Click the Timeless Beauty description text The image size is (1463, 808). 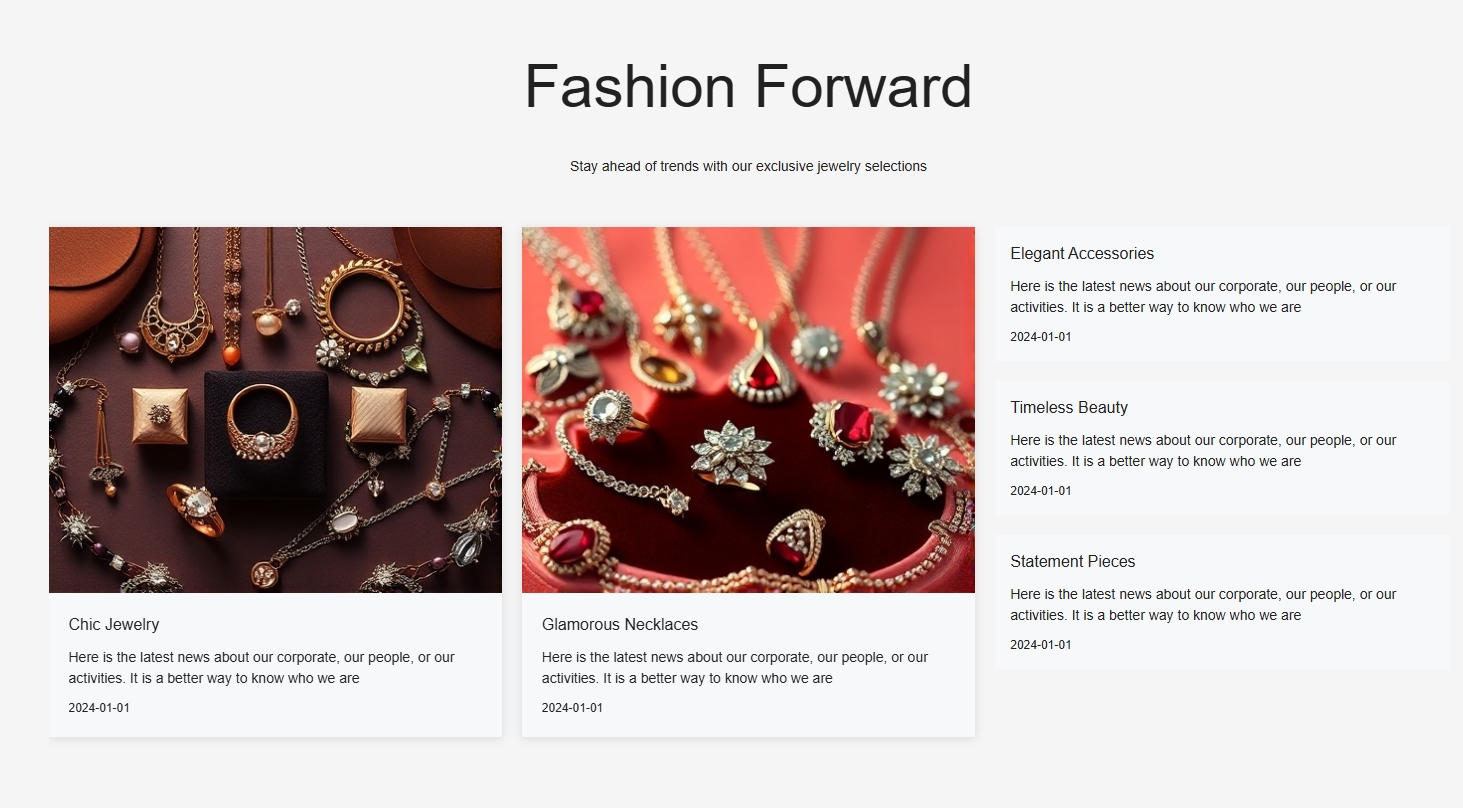(1203, 451)
